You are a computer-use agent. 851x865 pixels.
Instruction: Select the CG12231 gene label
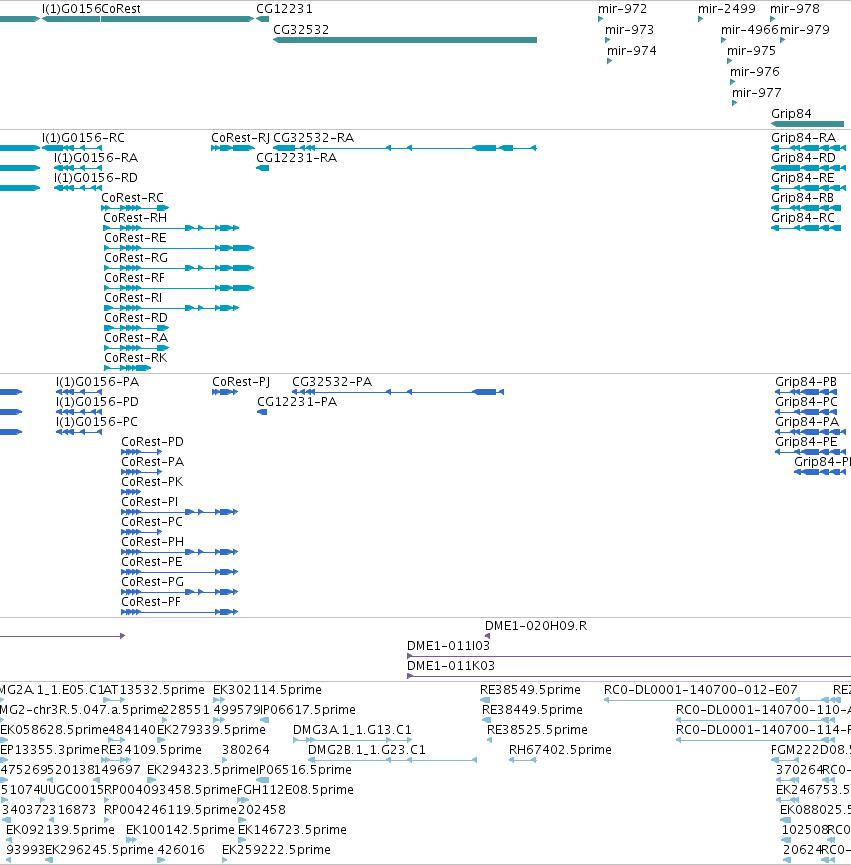coord(284,9)
